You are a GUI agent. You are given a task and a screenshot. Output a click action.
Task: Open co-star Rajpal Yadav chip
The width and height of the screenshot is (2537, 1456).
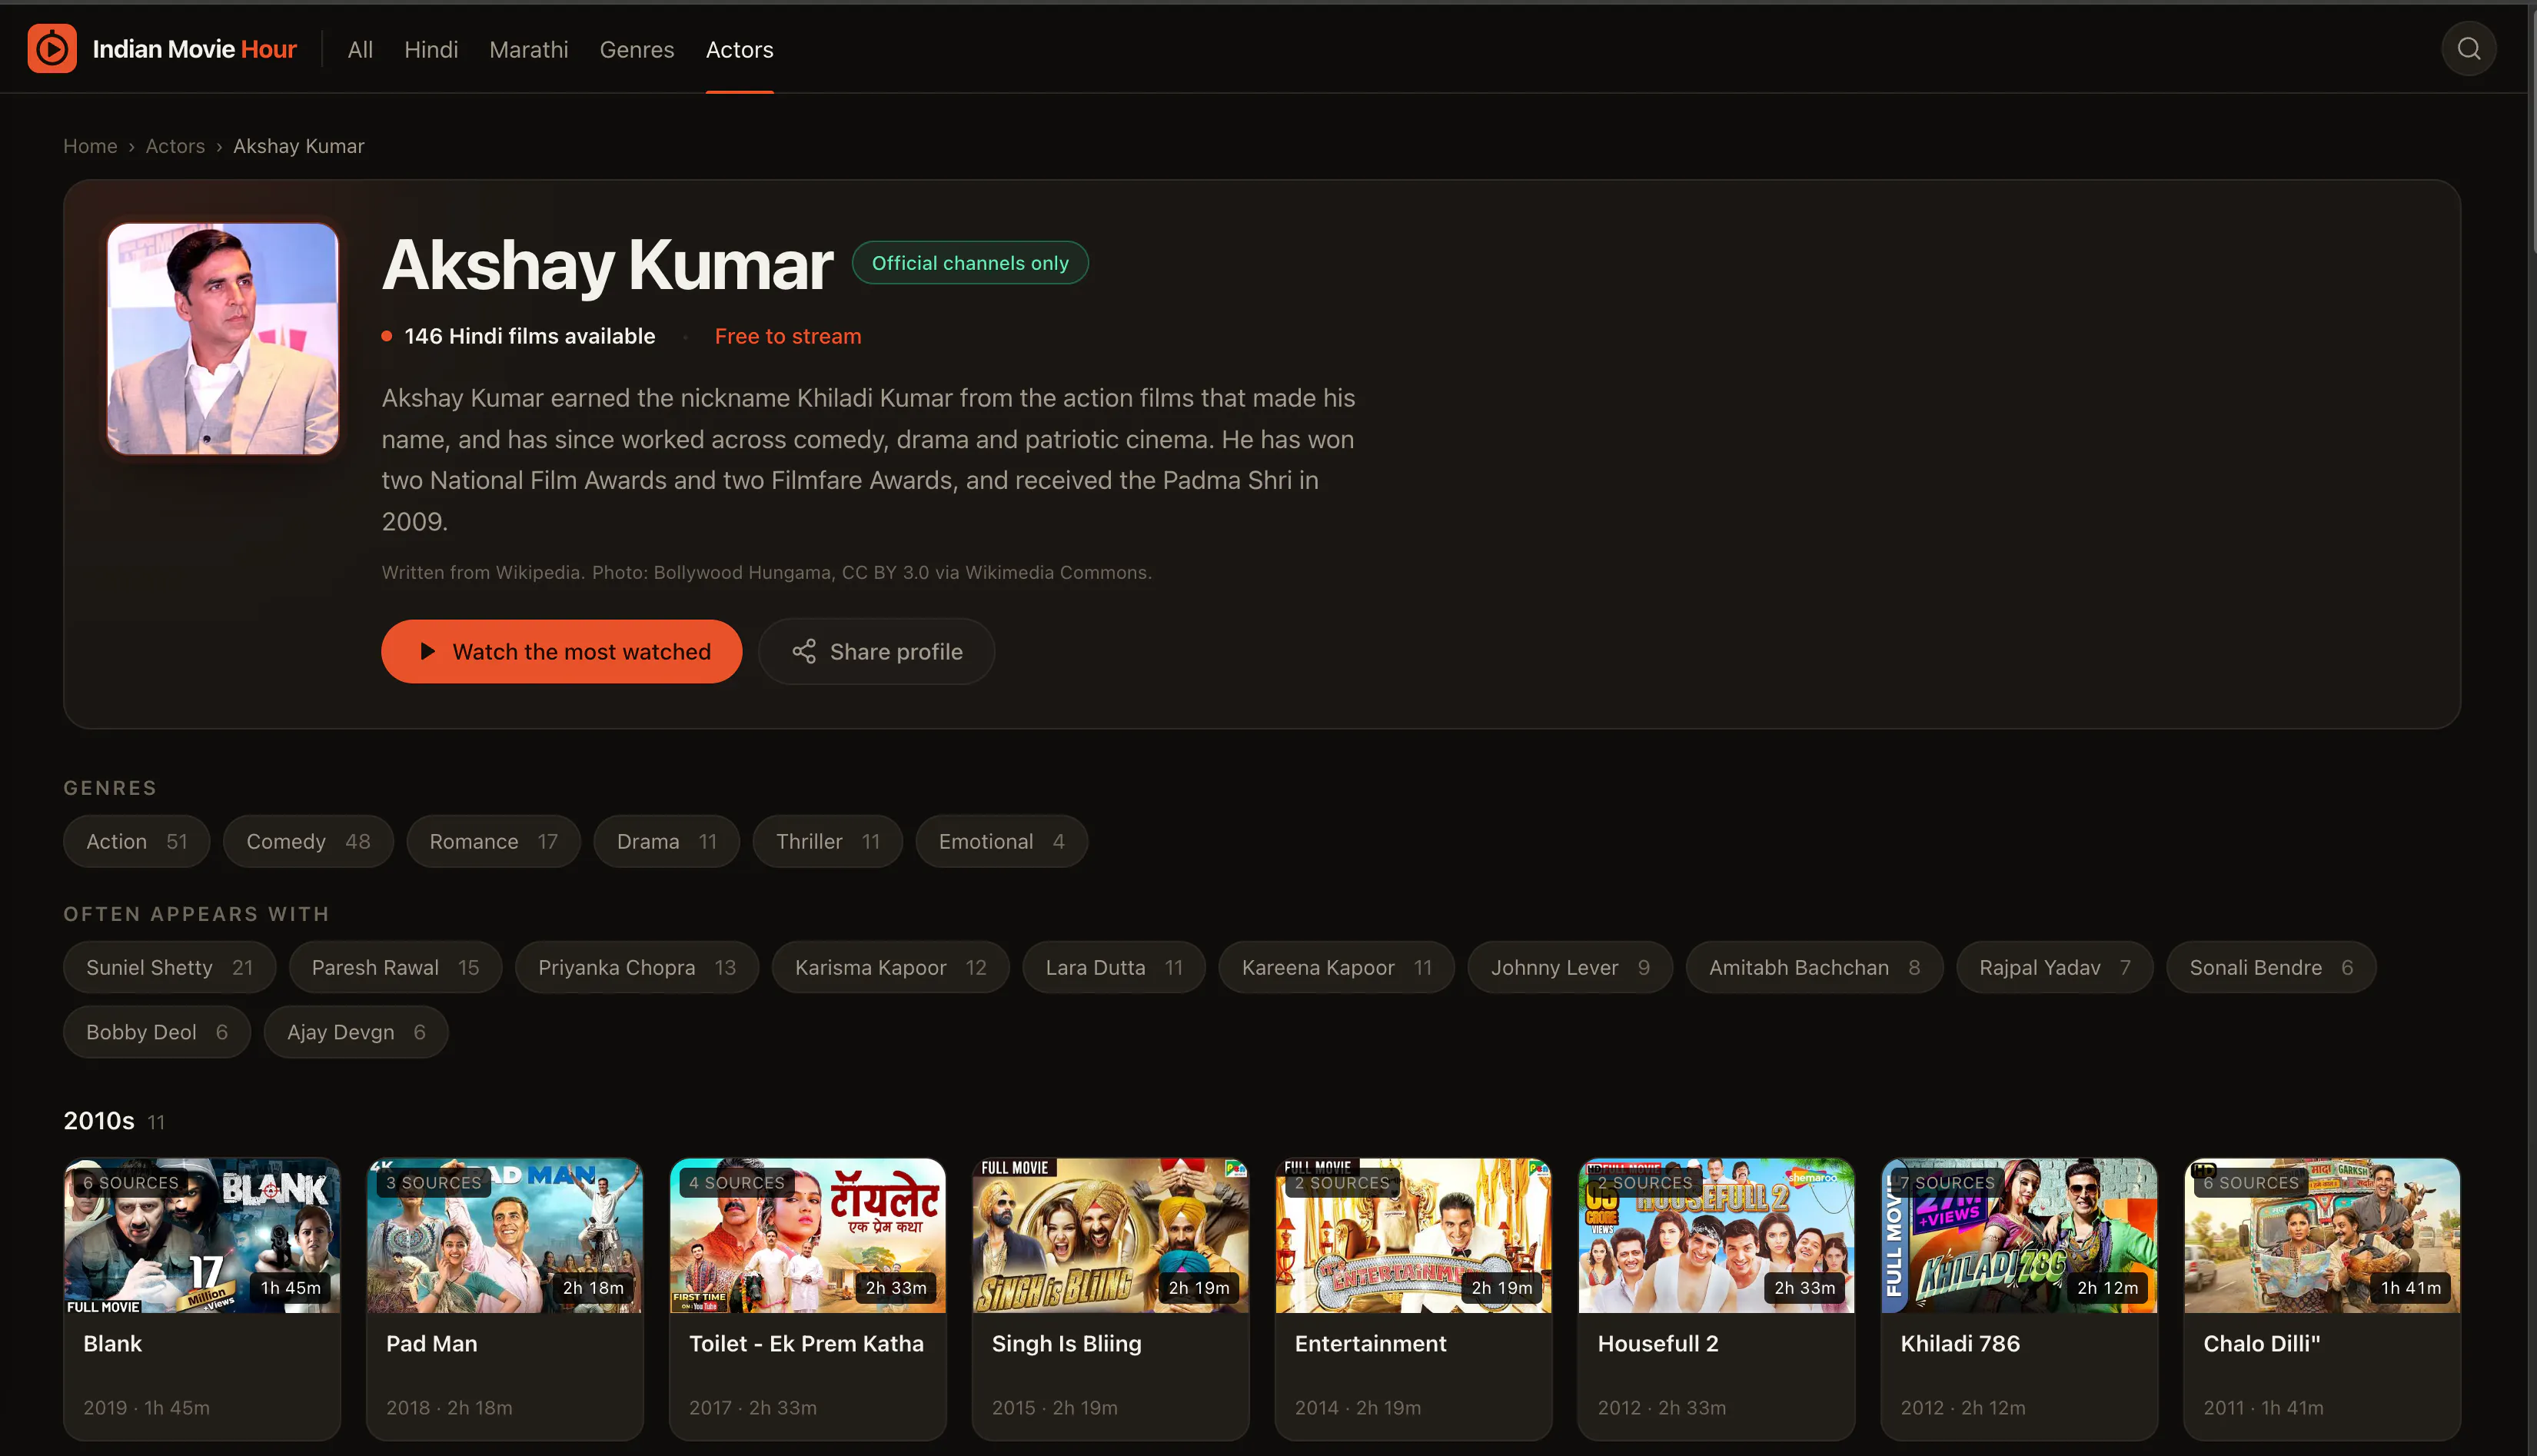coord(2055,968)
